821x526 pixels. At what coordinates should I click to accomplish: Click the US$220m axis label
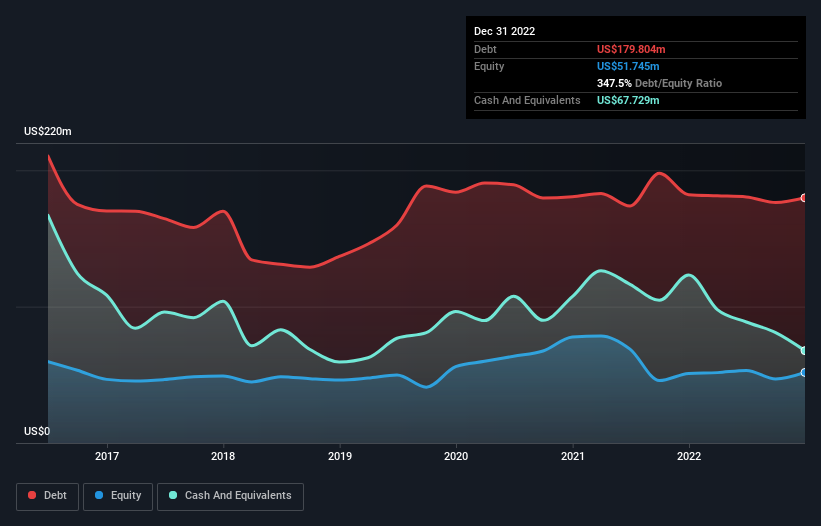click(x=48, y=131)
